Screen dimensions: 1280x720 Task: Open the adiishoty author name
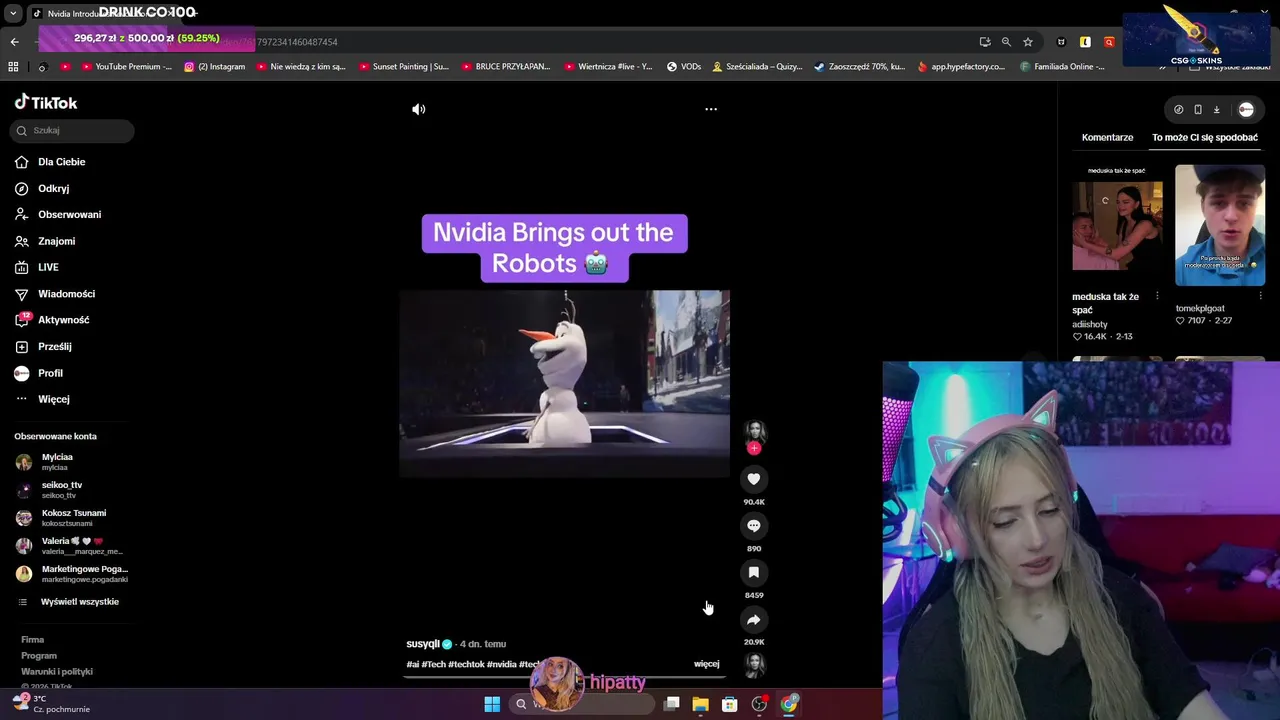pos(1090,324)
